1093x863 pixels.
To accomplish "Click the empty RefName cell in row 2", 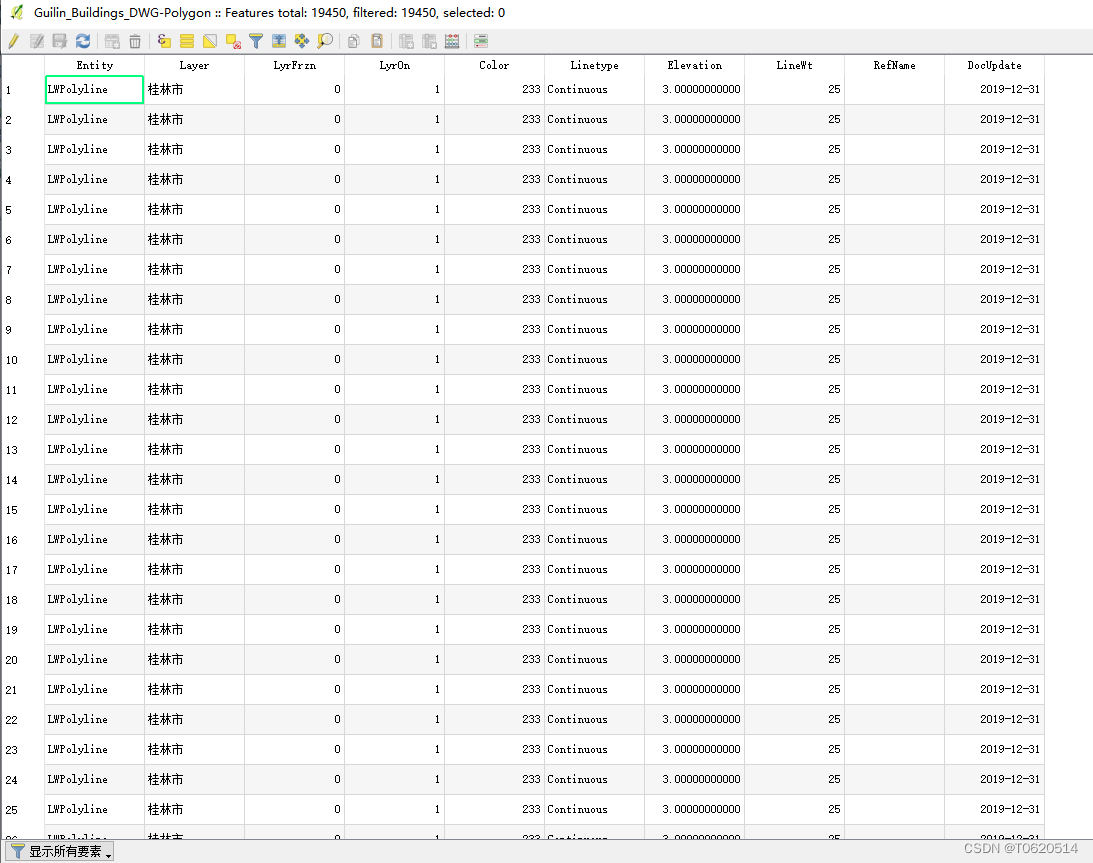I will pyautogui.click(x=894, y=119).
